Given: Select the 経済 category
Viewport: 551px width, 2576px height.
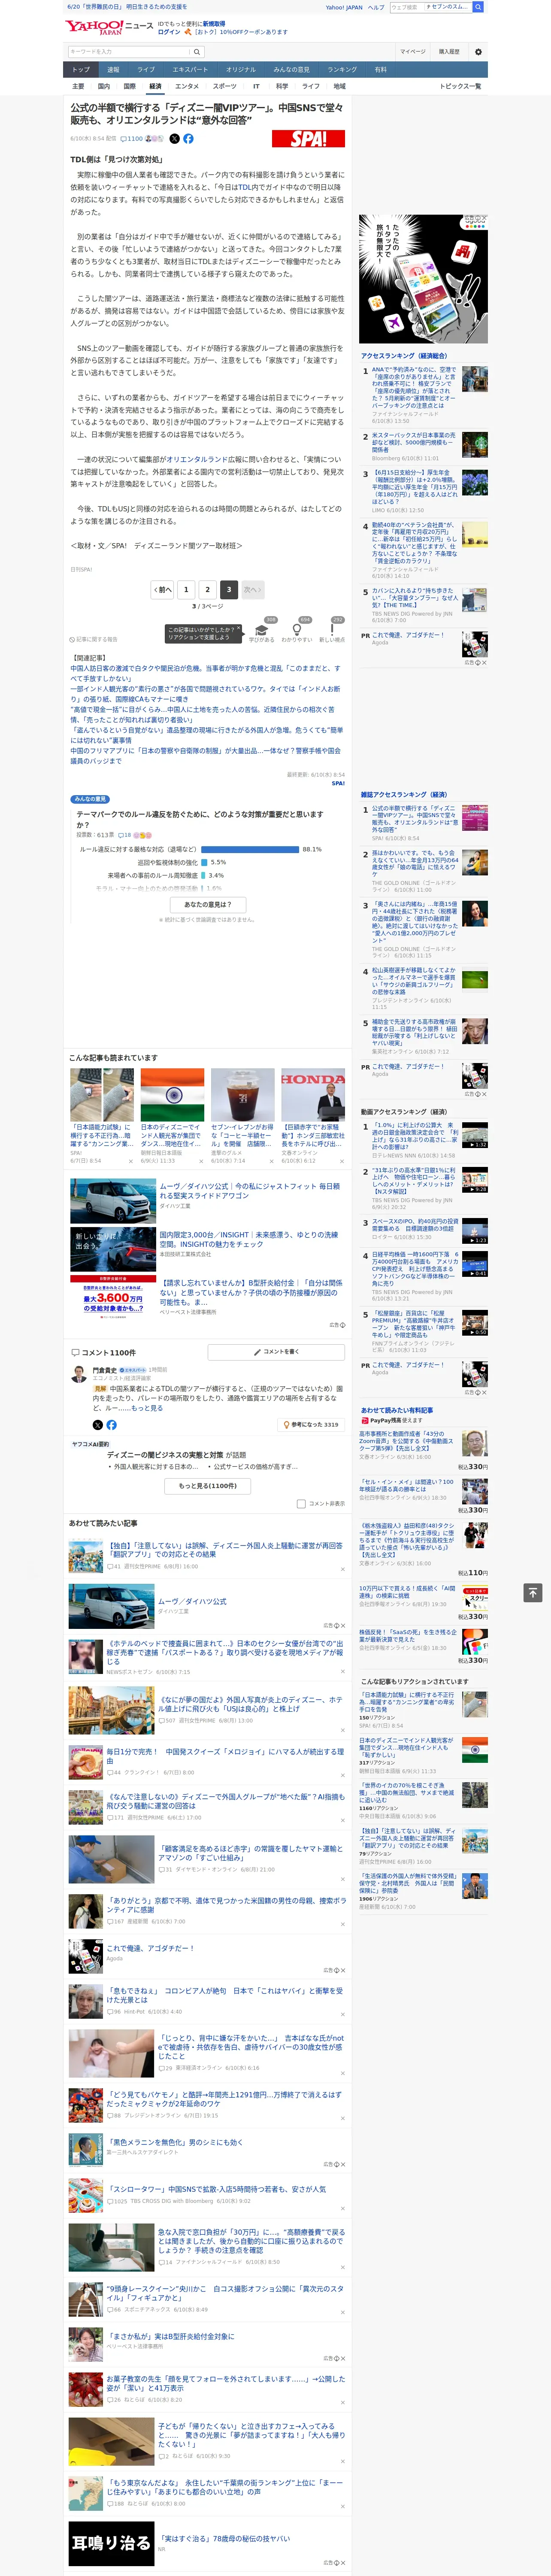Looking at the screenshot, I should pos(155,86).
